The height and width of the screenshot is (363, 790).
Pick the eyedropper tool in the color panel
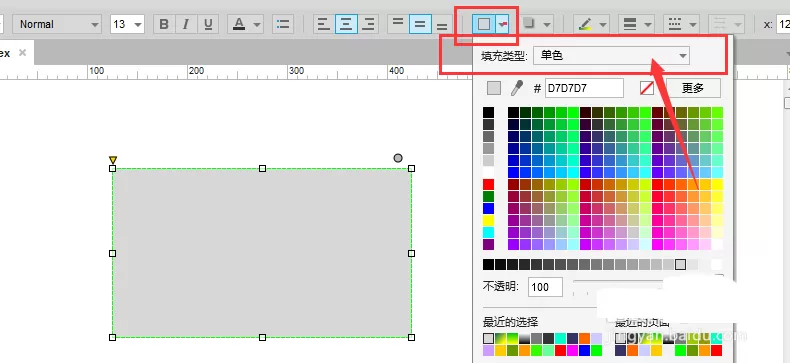click(517, 88)
